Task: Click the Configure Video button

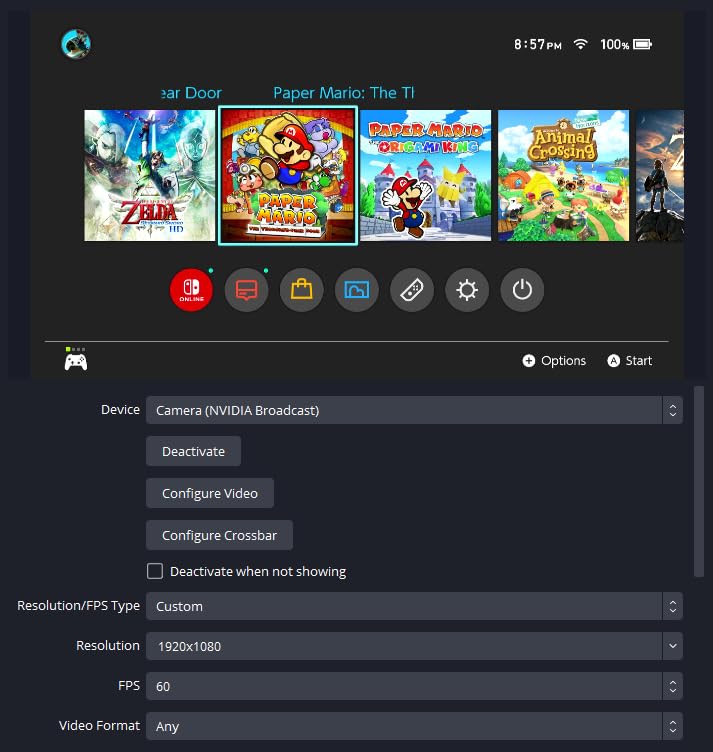Action: pyautogui.click(x=210, y=493)
